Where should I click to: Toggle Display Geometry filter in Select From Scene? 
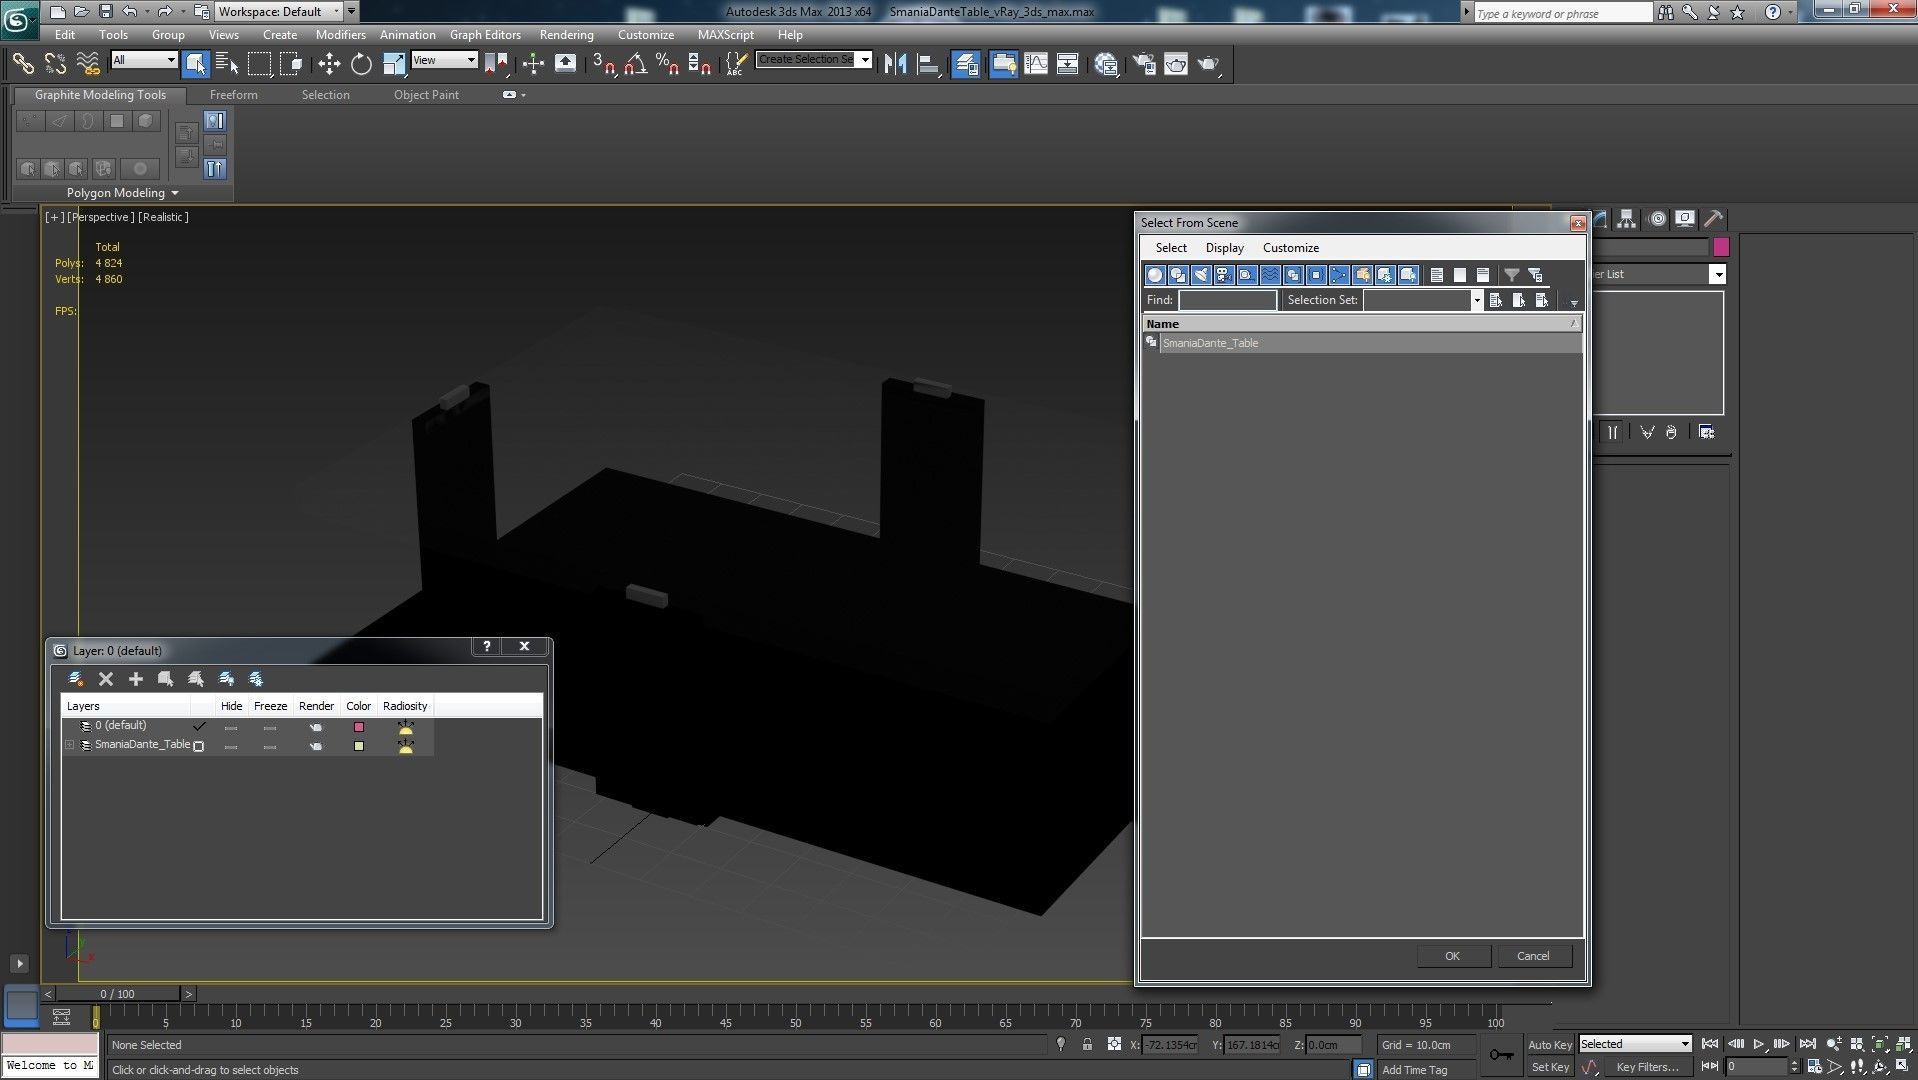click(x=1155, y=275)
